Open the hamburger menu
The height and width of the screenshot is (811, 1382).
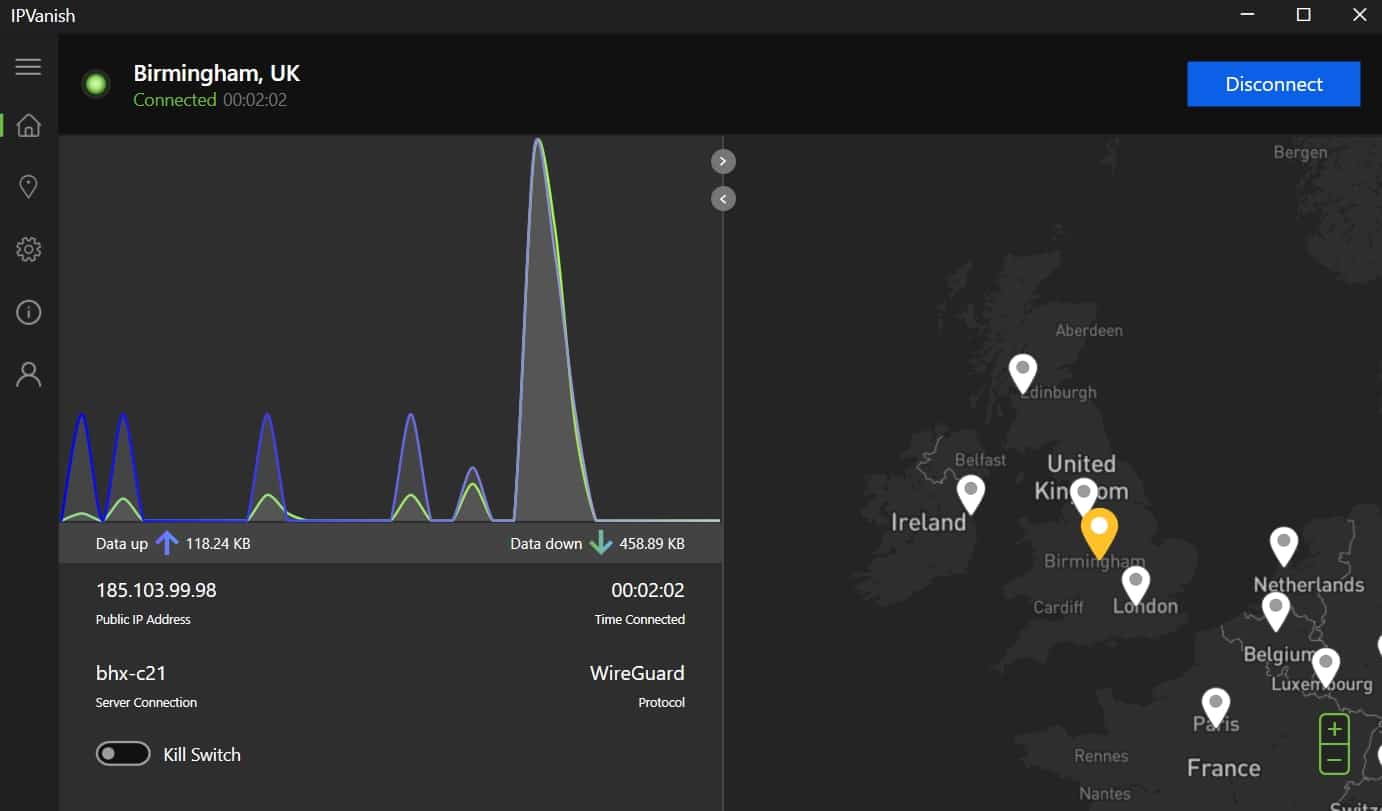pos(28,67)
